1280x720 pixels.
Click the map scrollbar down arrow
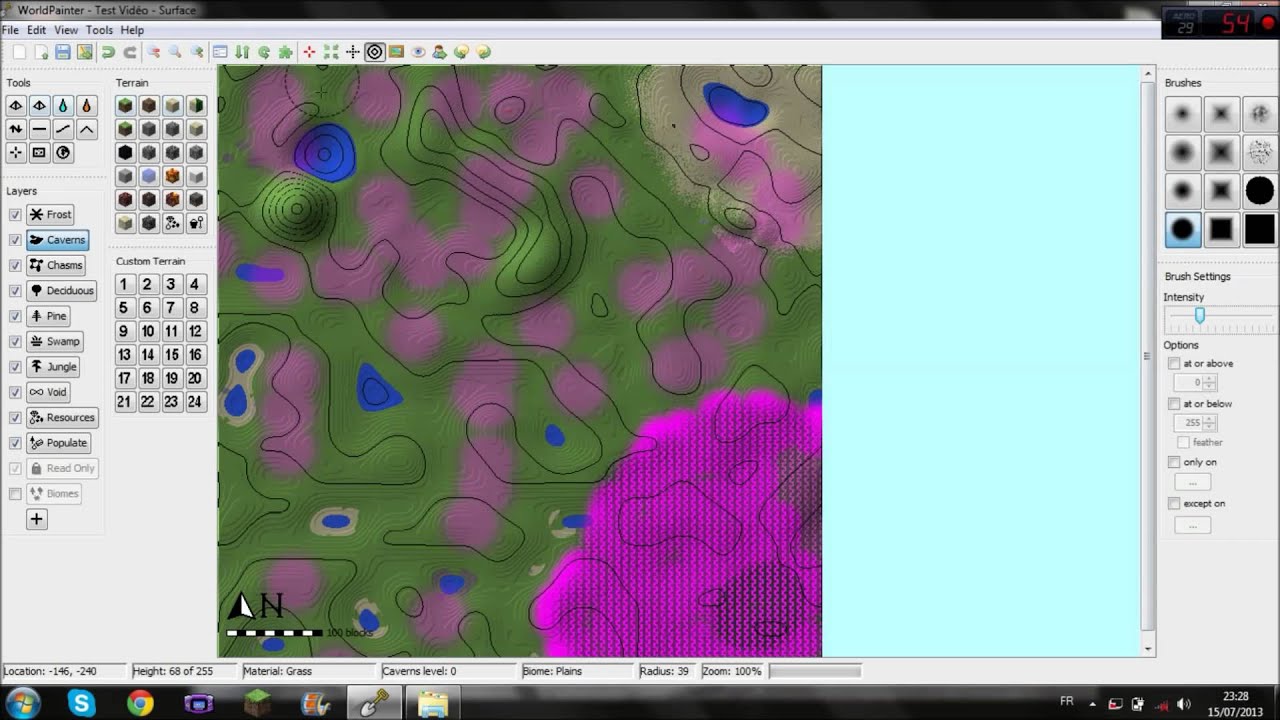[1147, 650]
